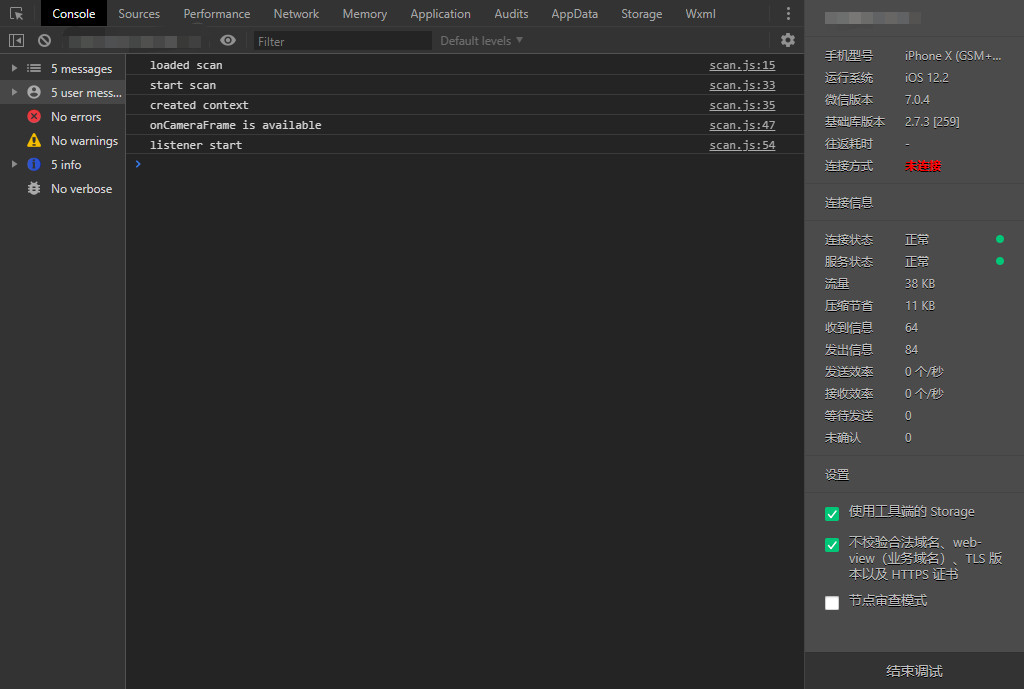The height and width of the screenshot is (689, 1024).
Task: Toggle the console sidebar panel icon
Action: pos(16,40)
